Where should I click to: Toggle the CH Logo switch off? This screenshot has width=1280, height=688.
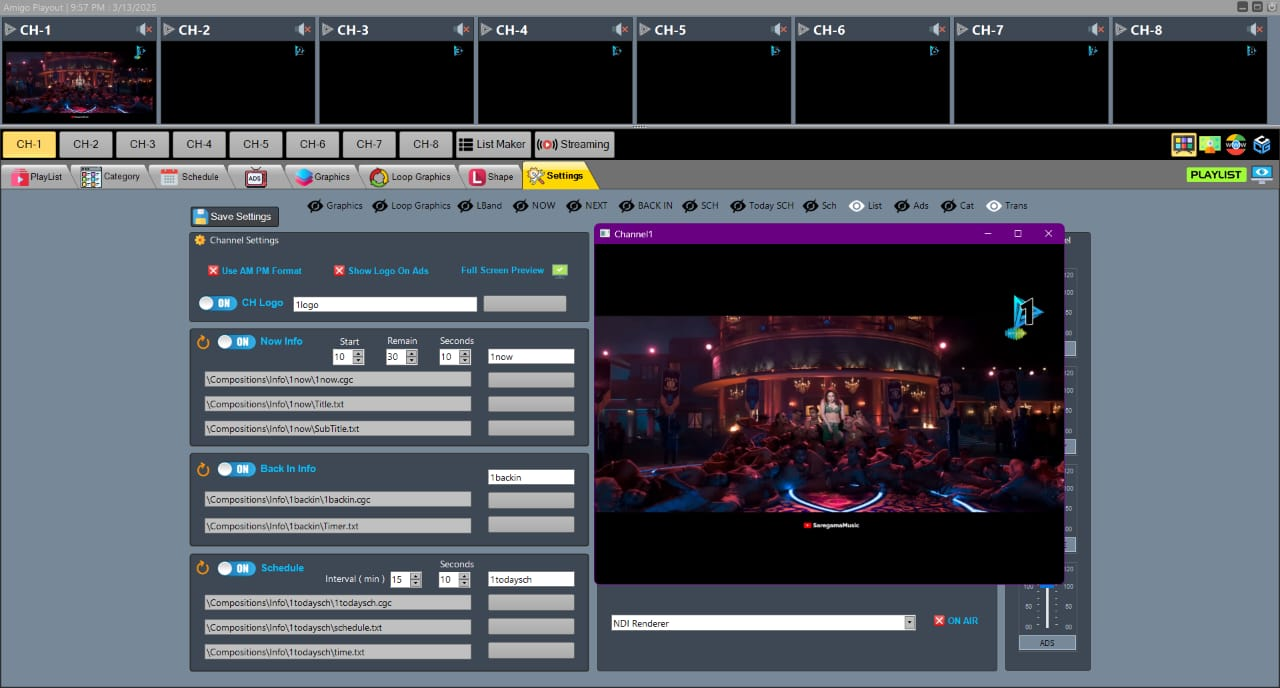pyautogui.click(x=217, y=303)
